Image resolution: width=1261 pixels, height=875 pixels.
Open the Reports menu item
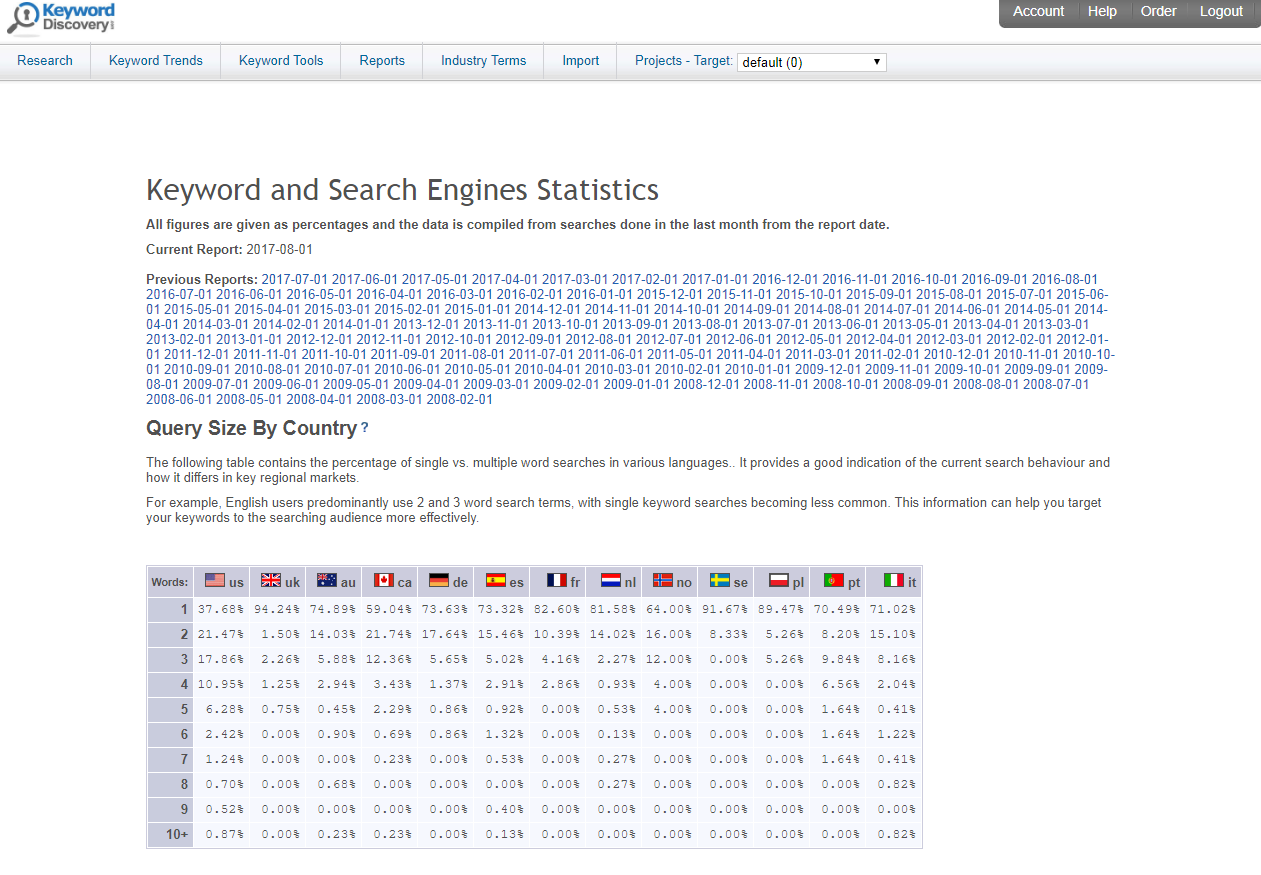point(382,61)
